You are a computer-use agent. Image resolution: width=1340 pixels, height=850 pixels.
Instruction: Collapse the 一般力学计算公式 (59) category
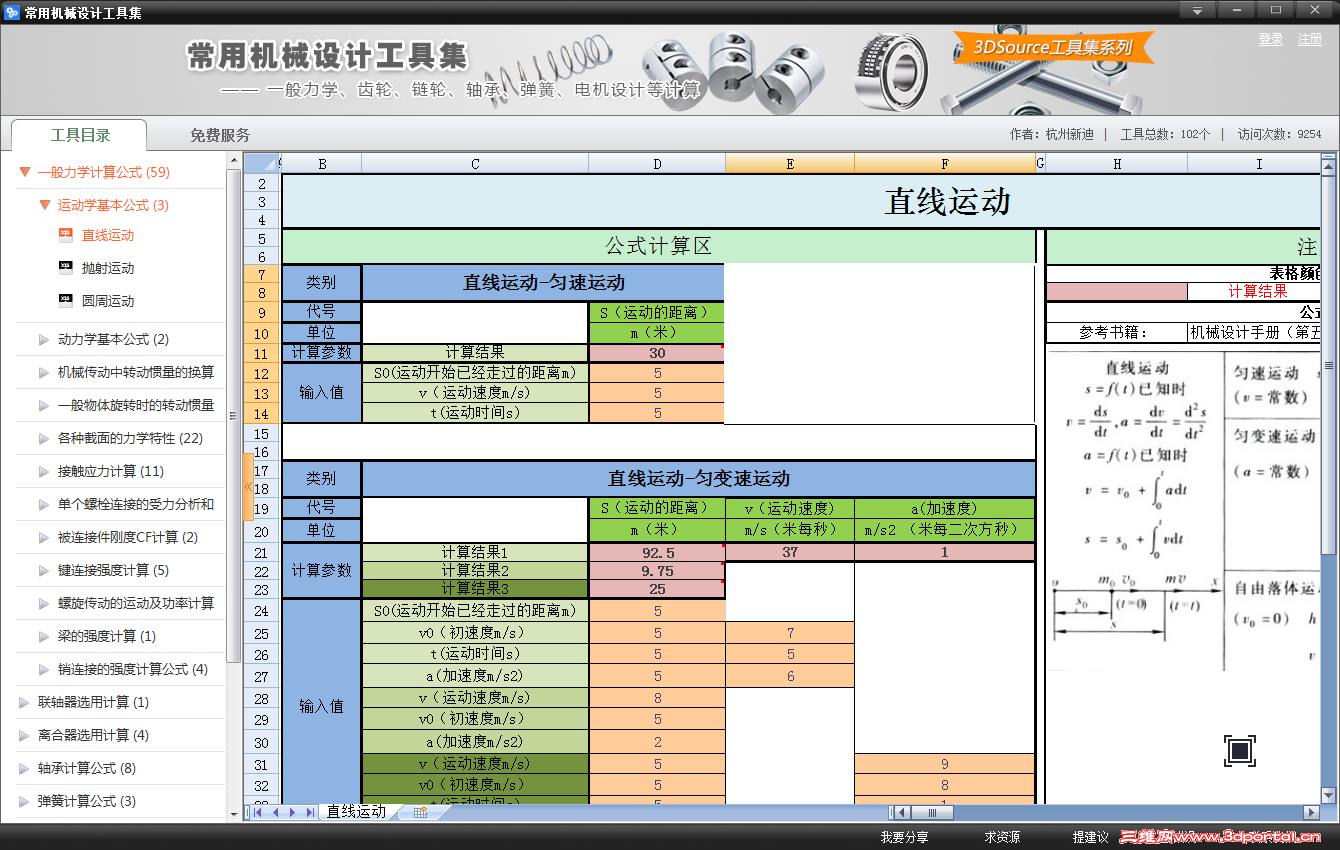(x=24, y=171)
